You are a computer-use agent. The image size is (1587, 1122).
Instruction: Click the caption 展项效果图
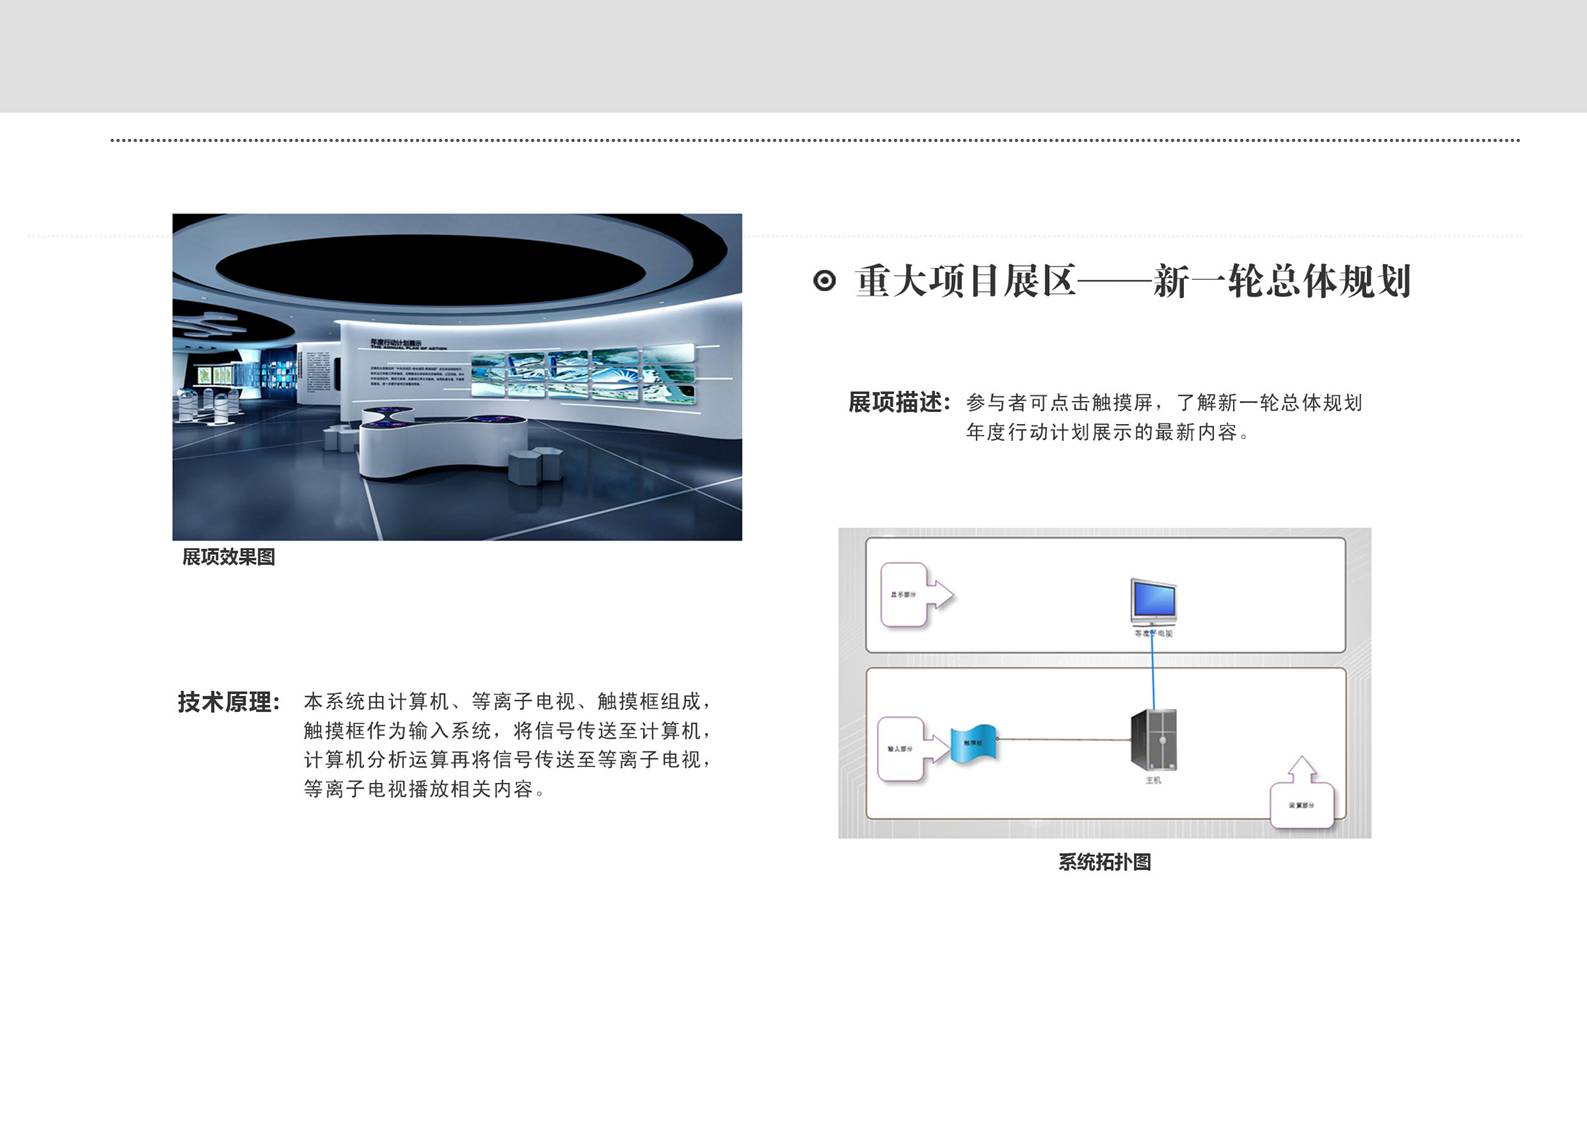click(x=229, y=557)
